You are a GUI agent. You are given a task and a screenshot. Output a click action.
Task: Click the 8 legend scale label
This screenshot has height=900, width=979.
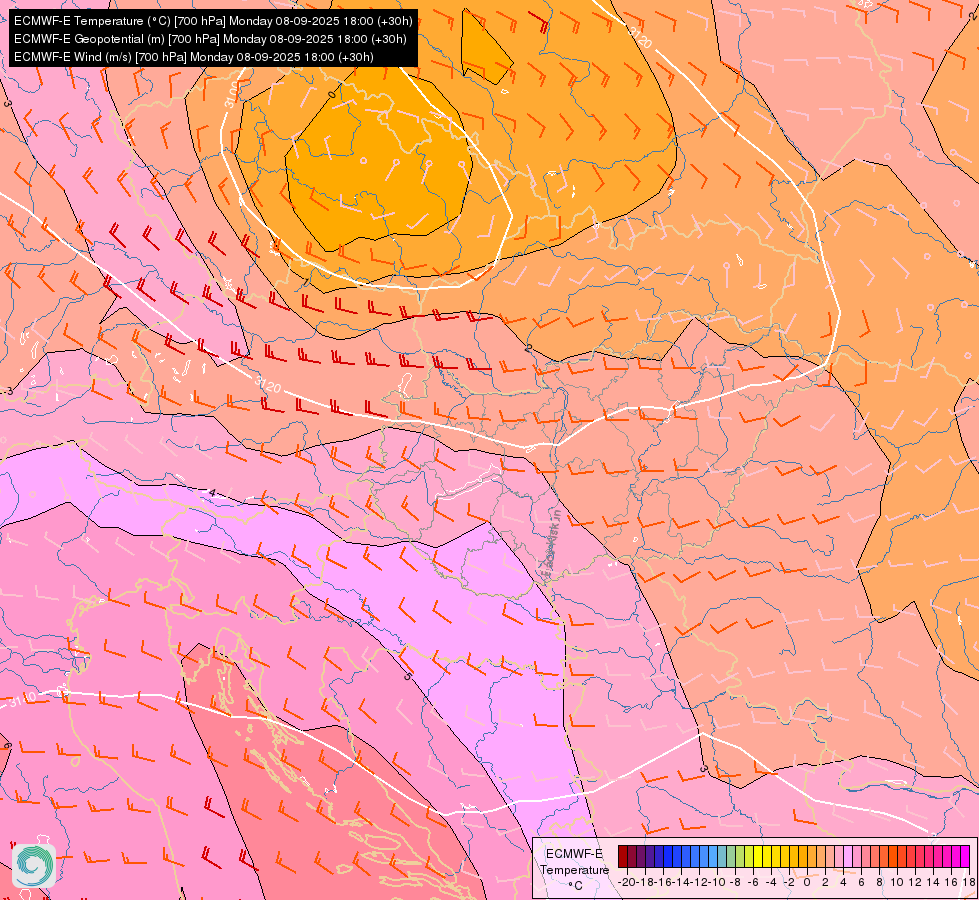point(879,882)
